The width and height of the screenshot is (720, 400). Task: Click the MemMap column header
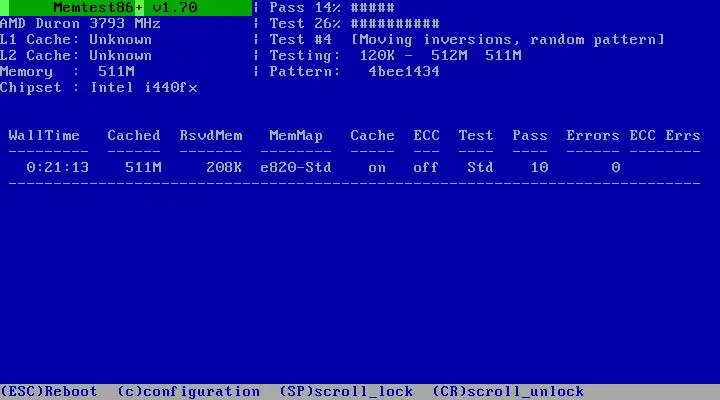[x=296, y=135]
